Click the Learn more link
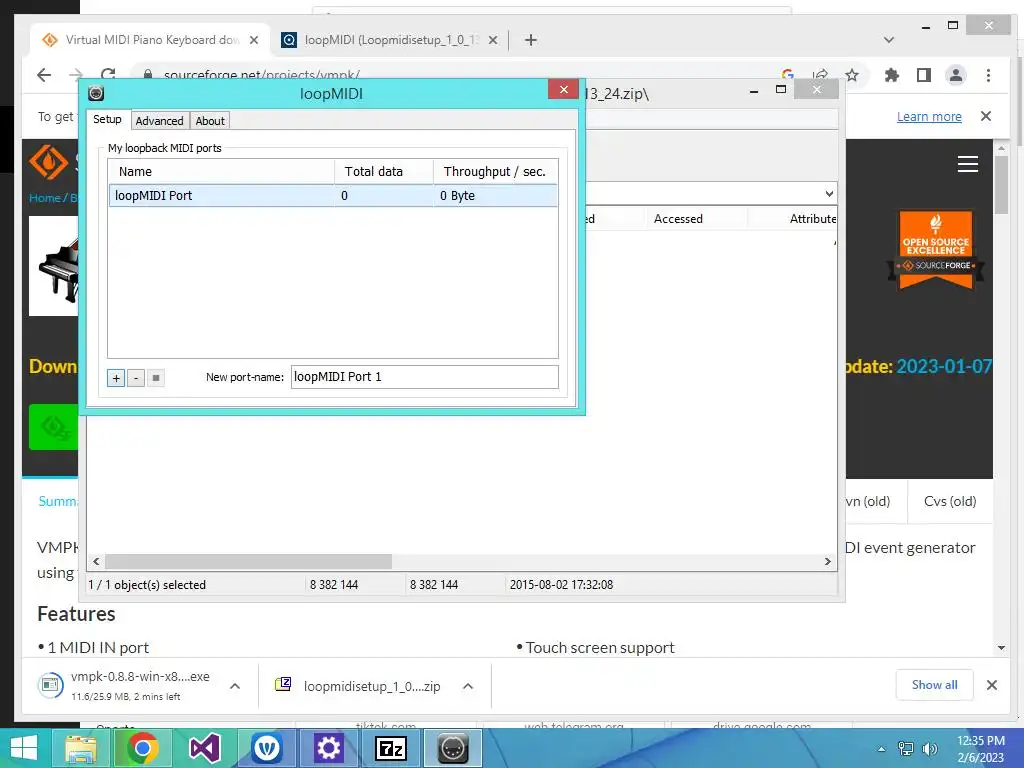Screen dimensions: 1024x768 coord(929,116)
